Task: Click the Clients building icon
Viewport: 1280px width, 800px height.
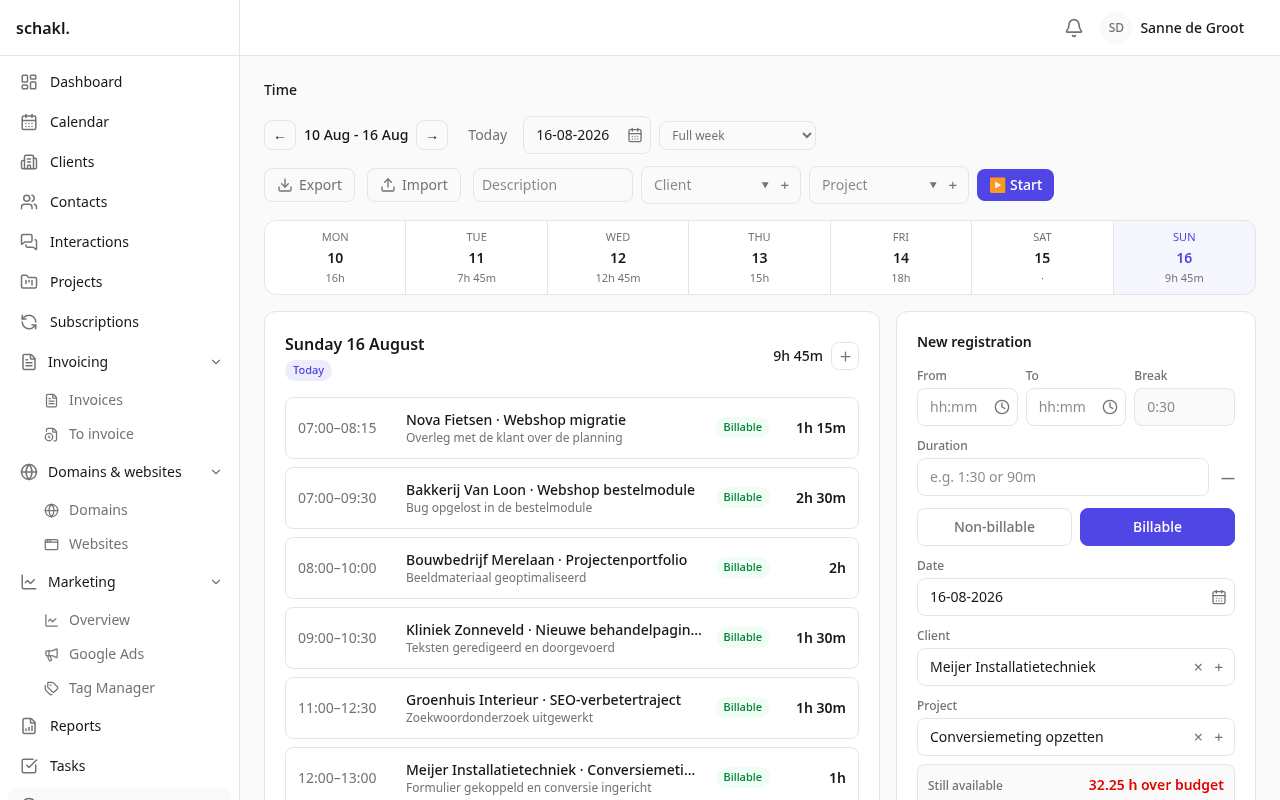Action: [x=29, y=162]
